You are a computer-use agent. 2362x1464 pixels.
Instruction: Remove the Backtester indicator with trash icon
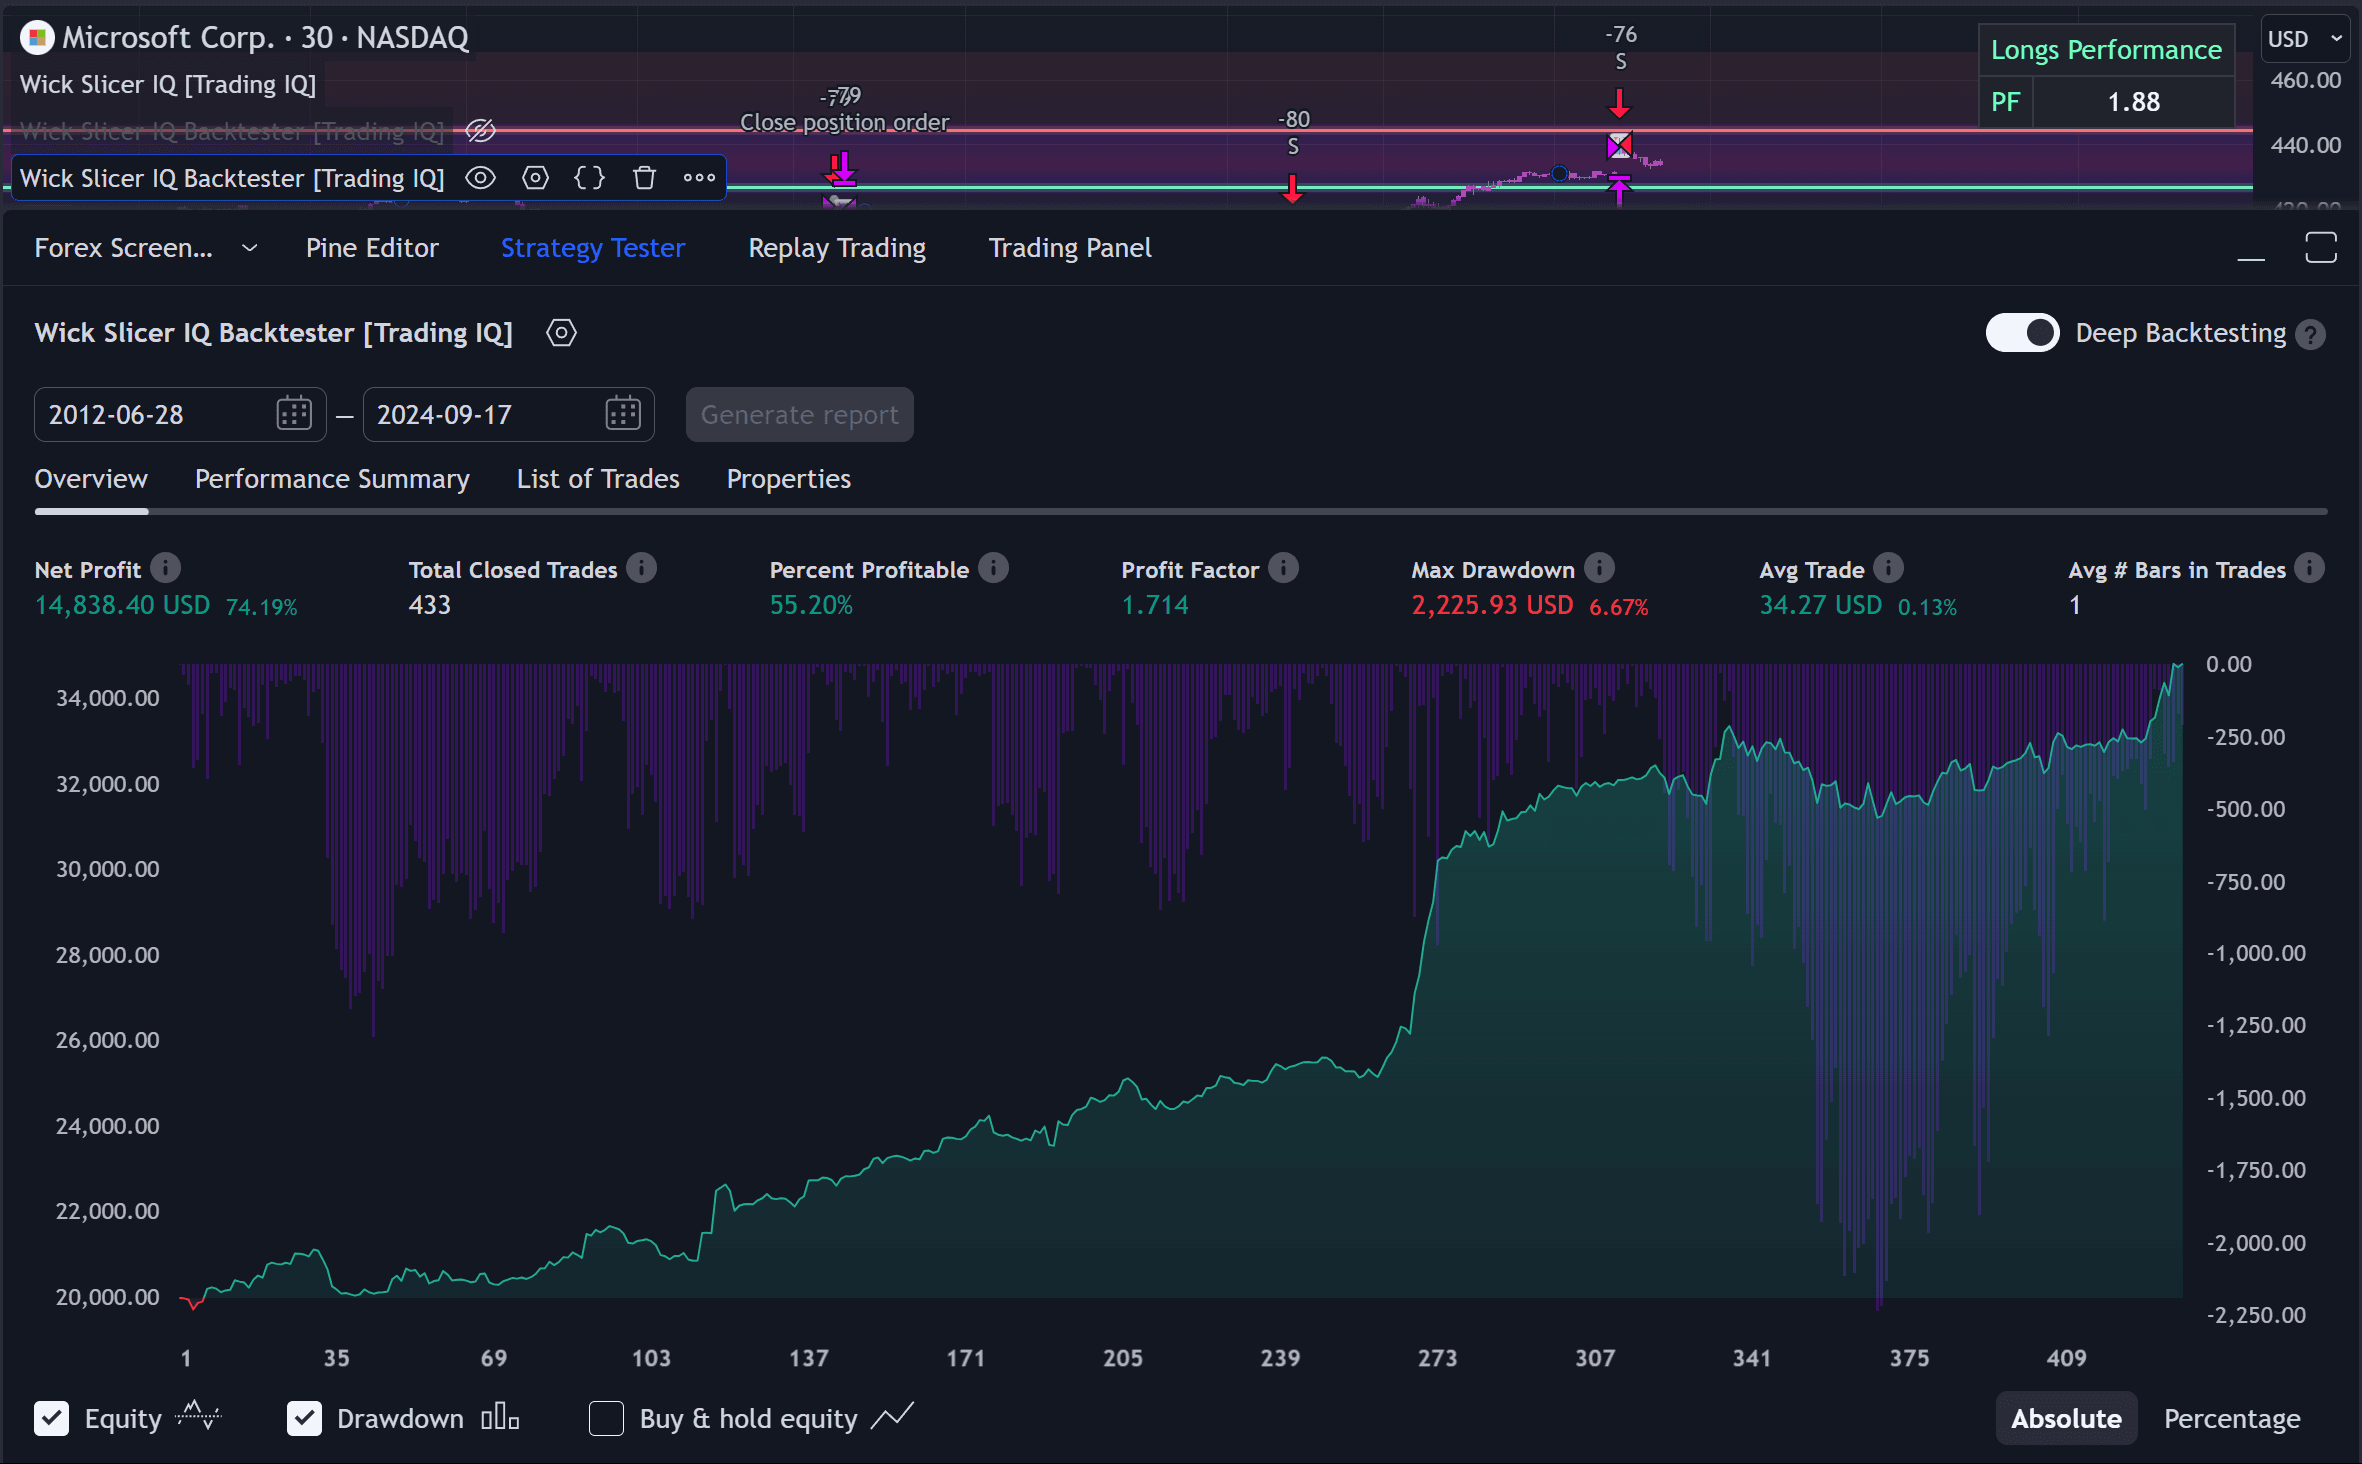click(x=644, y=178)
